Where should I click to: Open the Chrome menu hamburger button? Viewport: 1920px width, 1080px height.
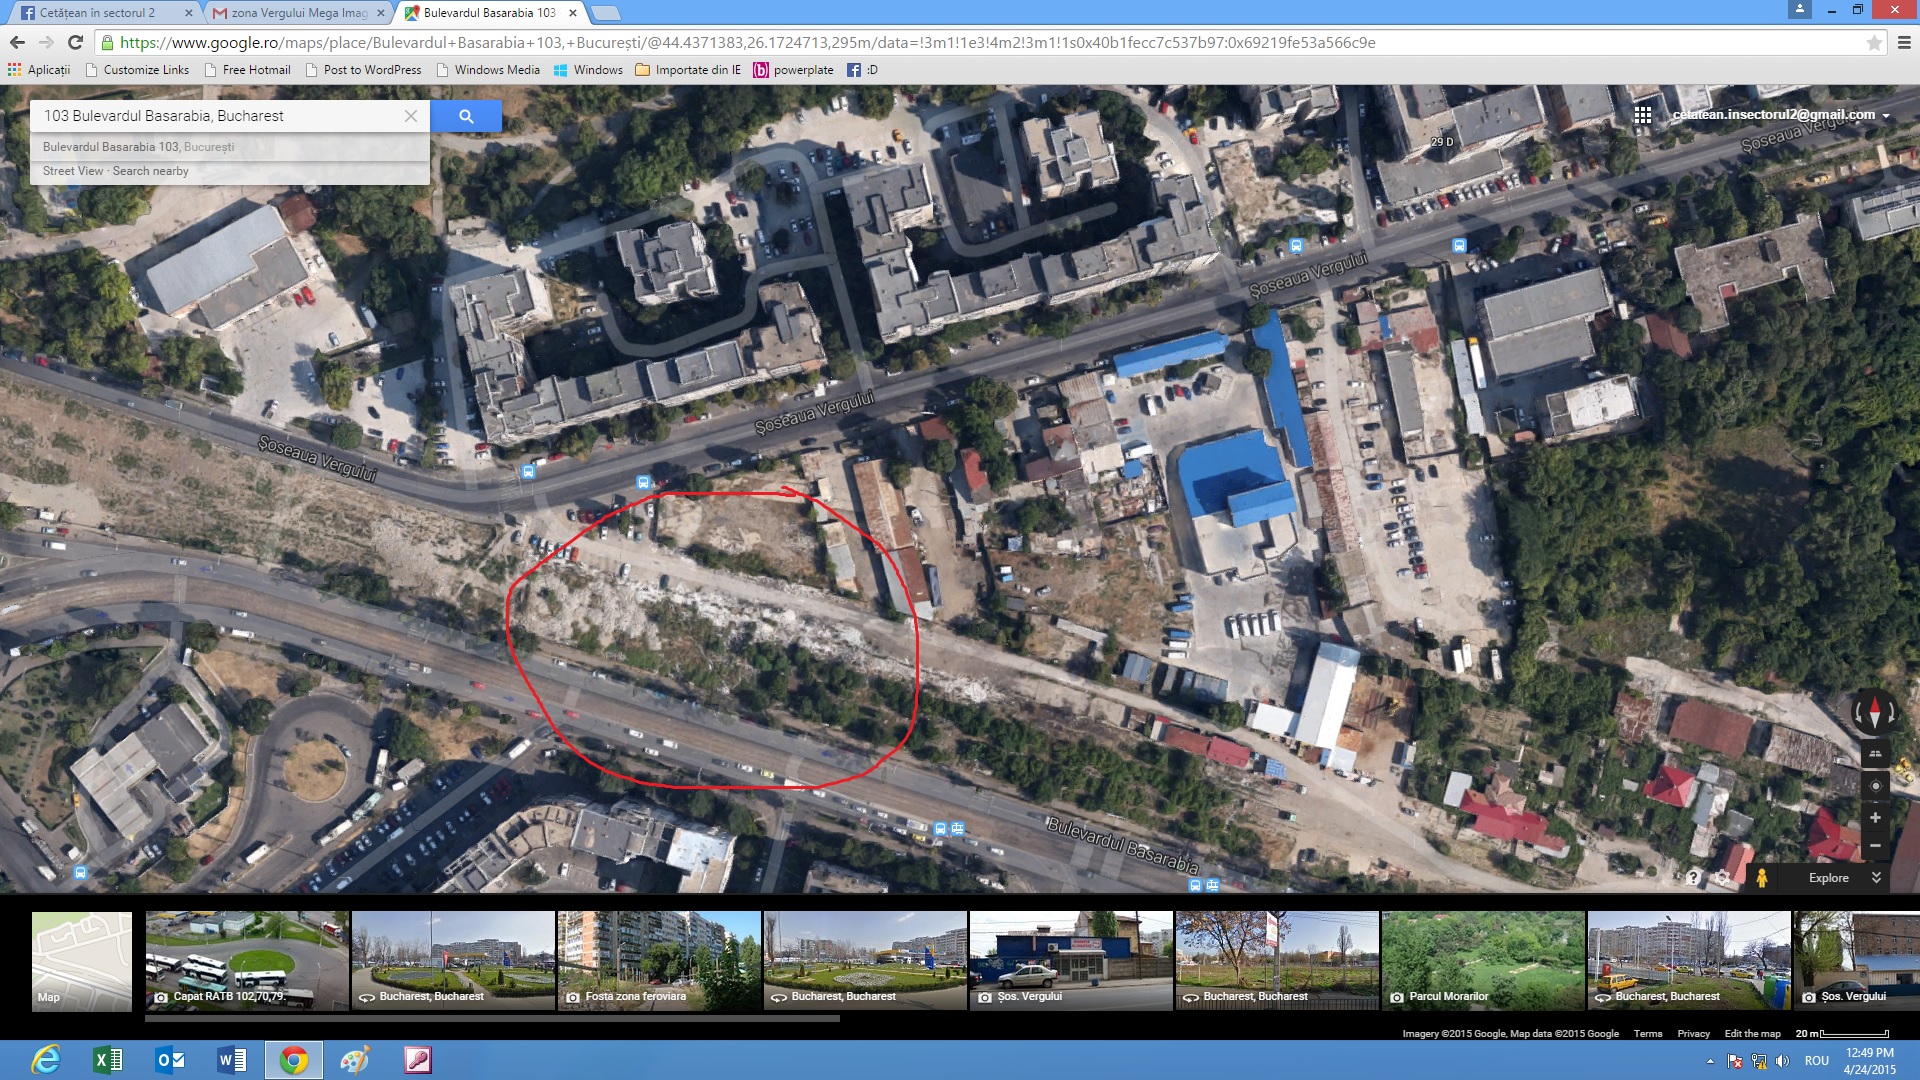point(1904,43)
